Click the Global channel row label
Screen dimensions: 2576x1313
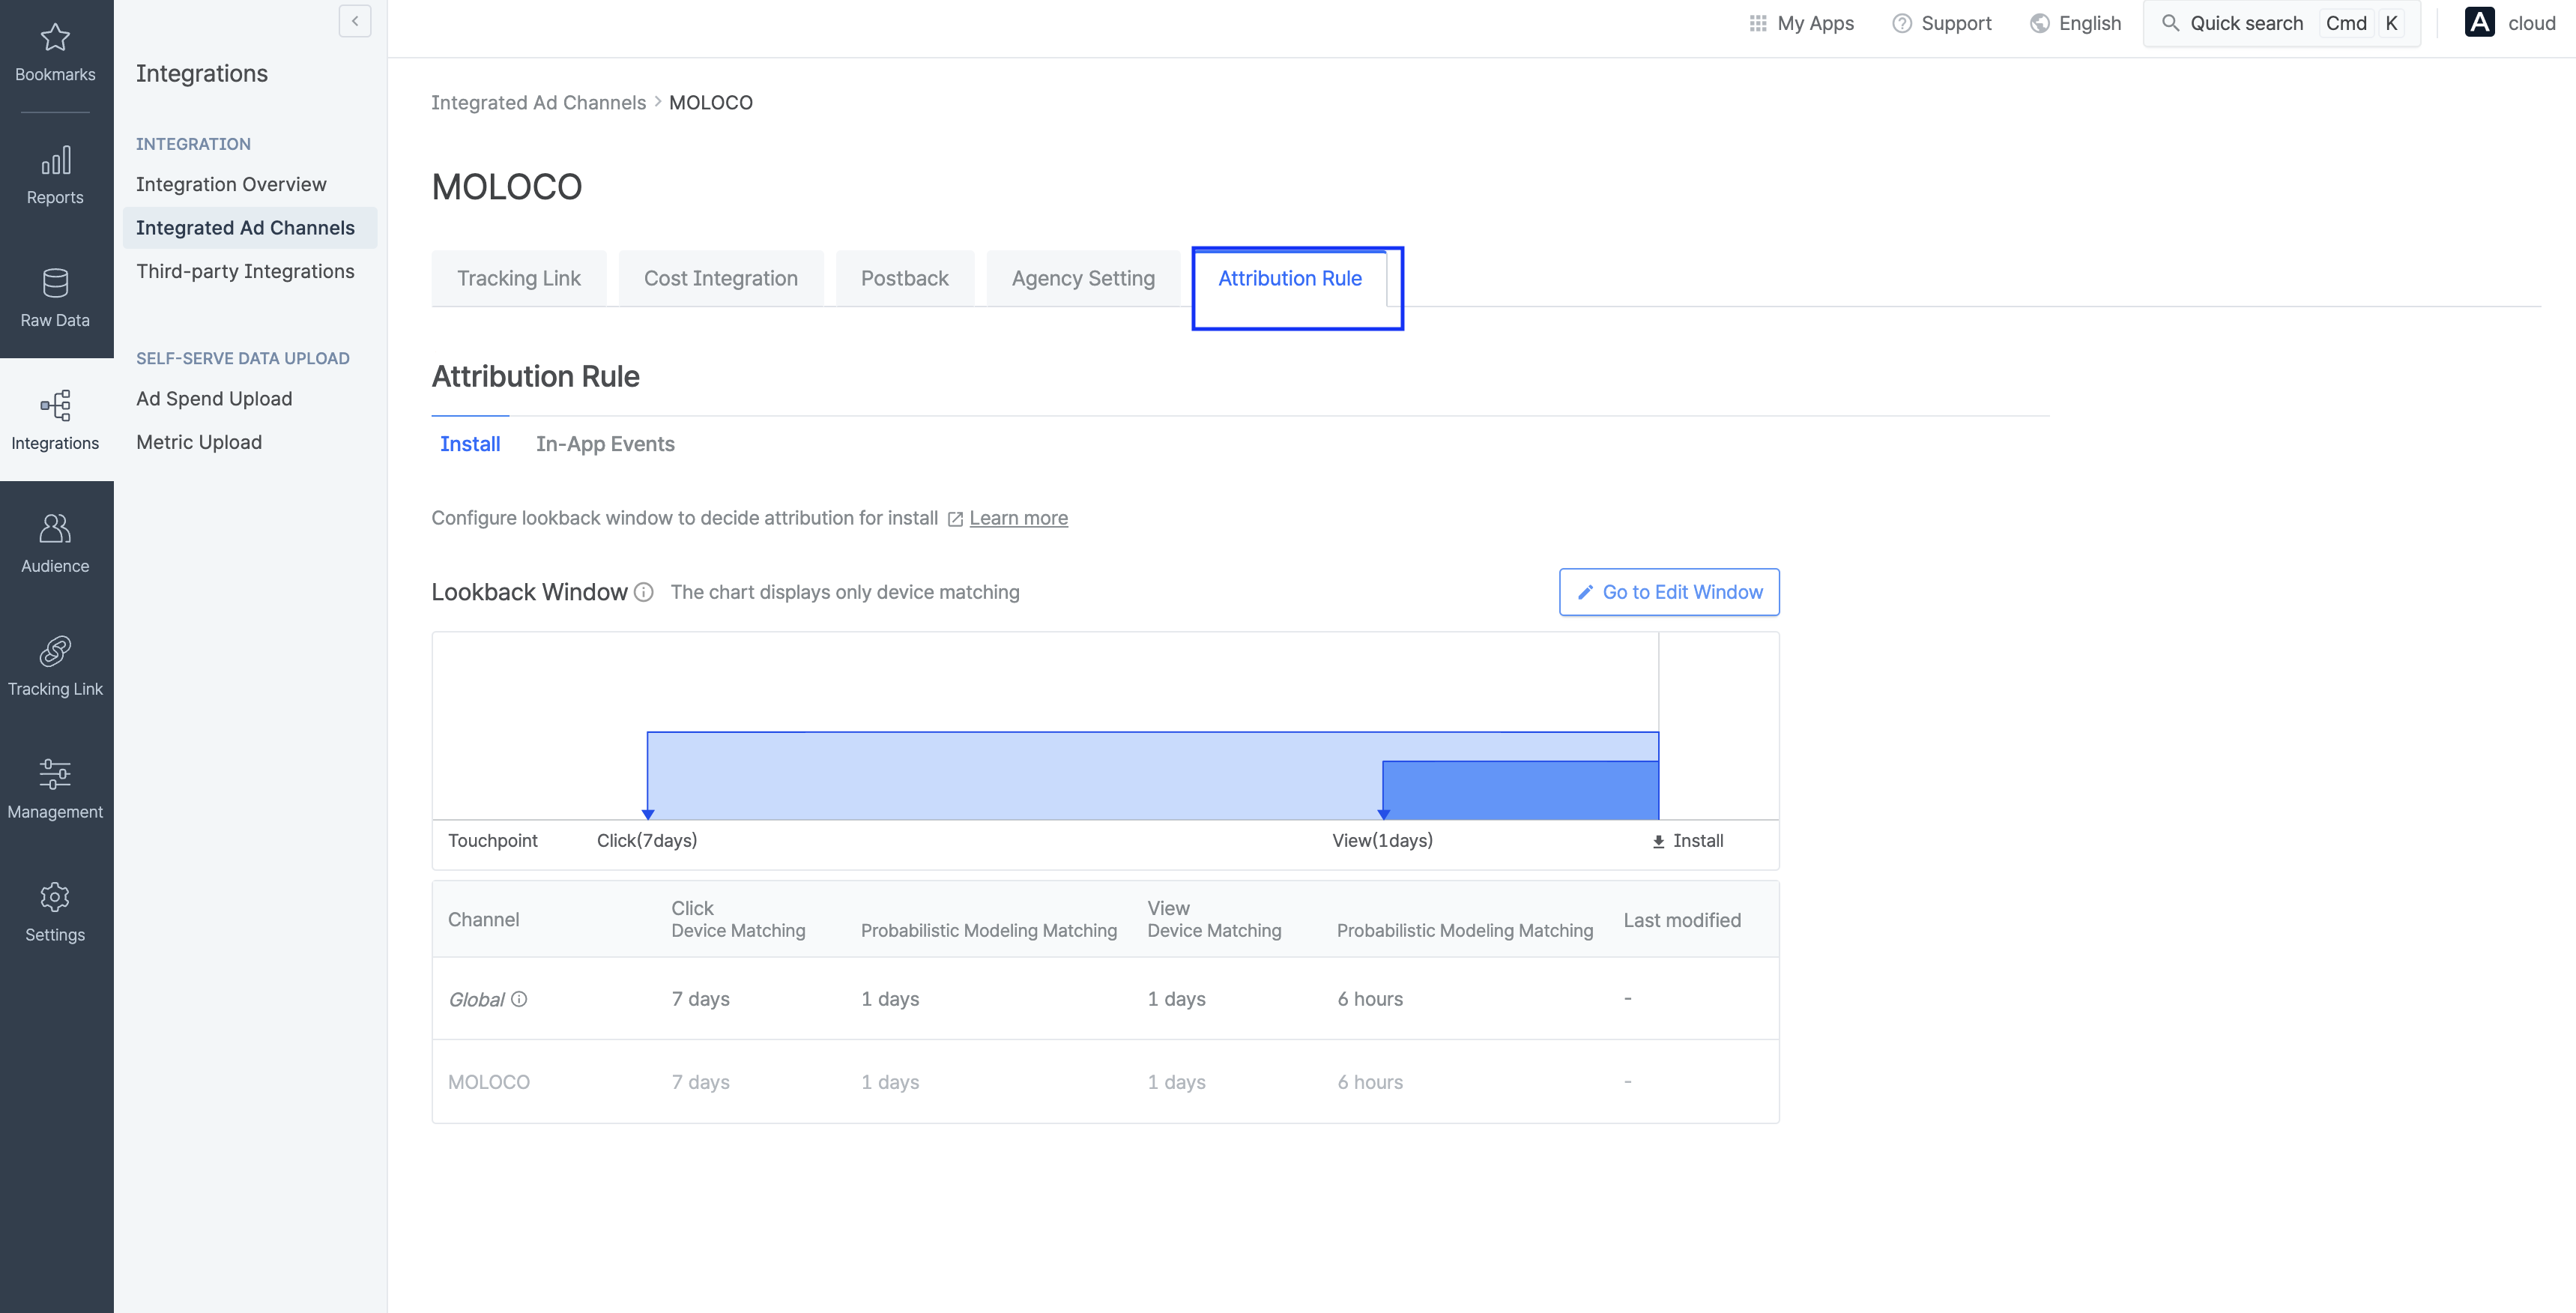(x=476, y=999)
